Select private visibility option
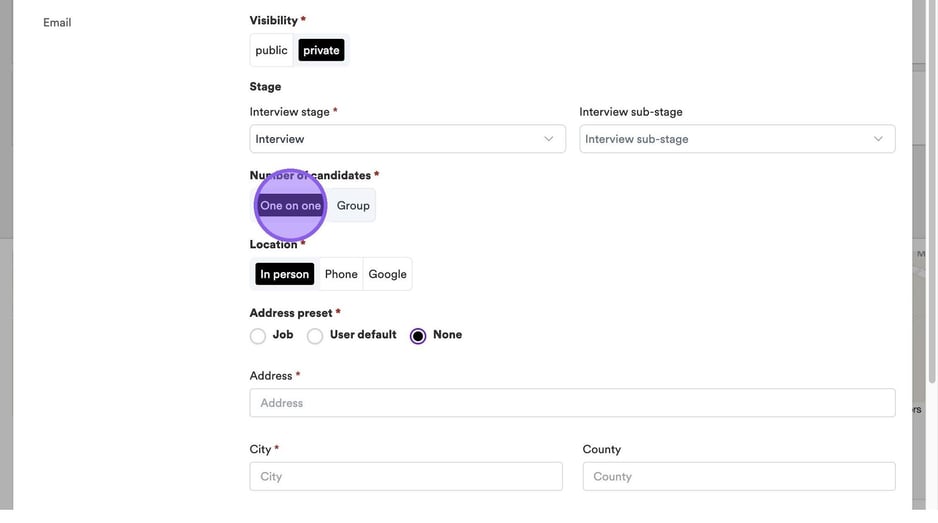This screenshot has width=938, height=523. tap(321, 50)
